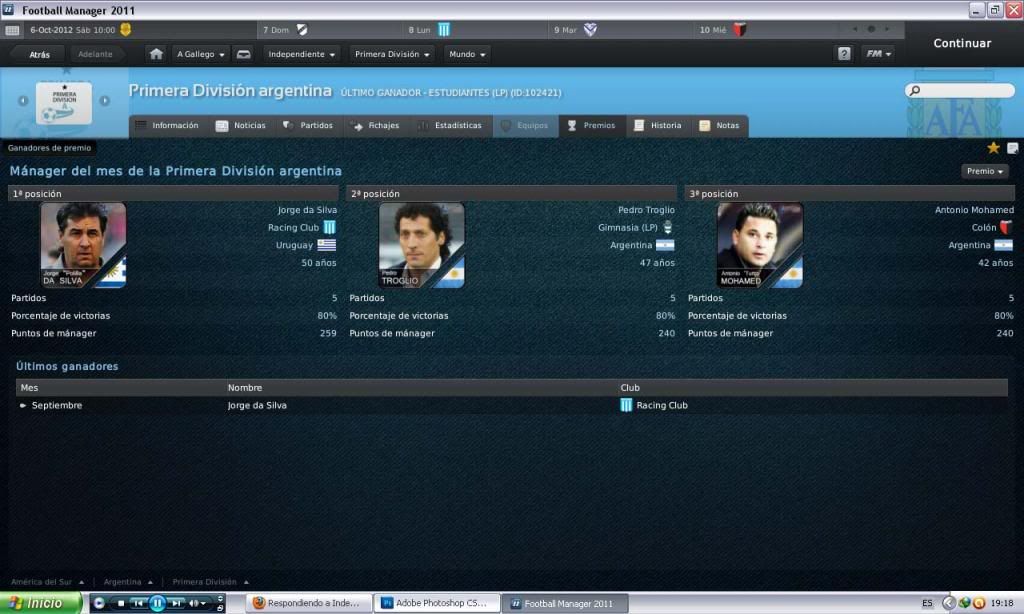Click the Primera División competition logo
Image resolution: width=1024 pixels, height=614 pixels.
pyautogui.click(x=64, y=103)
